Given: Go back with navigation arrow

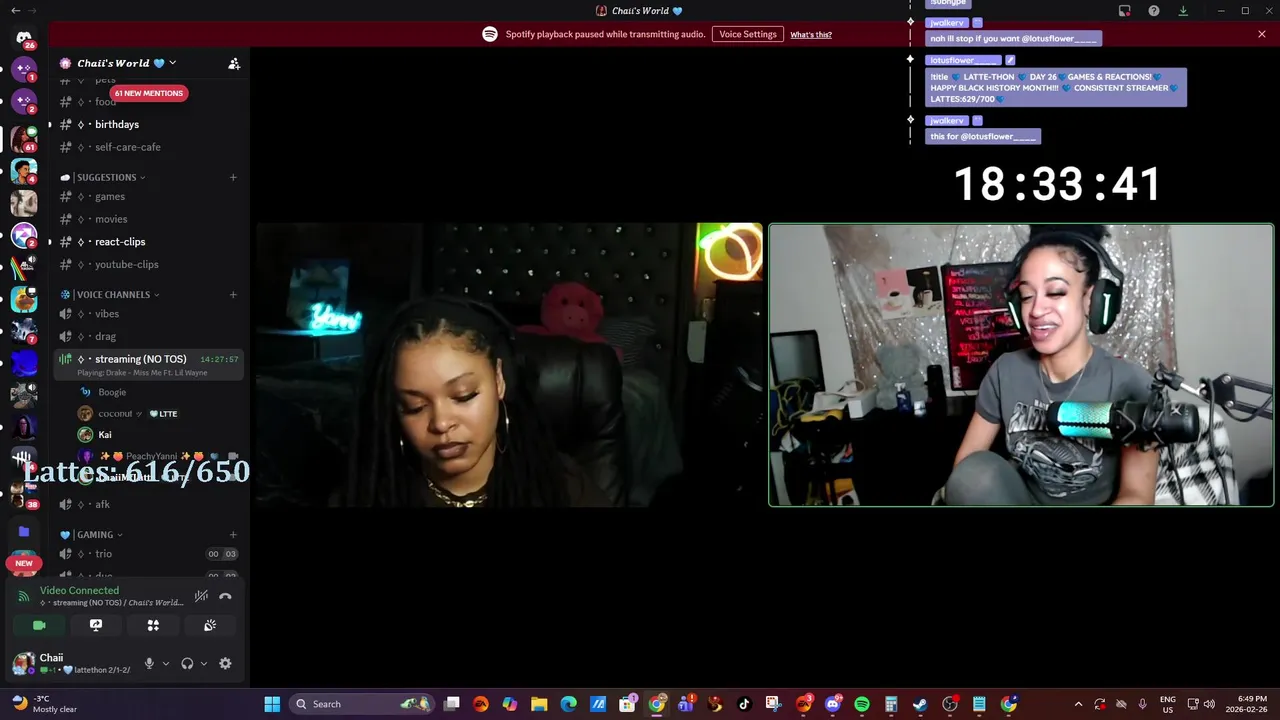Looking at the screenshot, I should point(15,11).
